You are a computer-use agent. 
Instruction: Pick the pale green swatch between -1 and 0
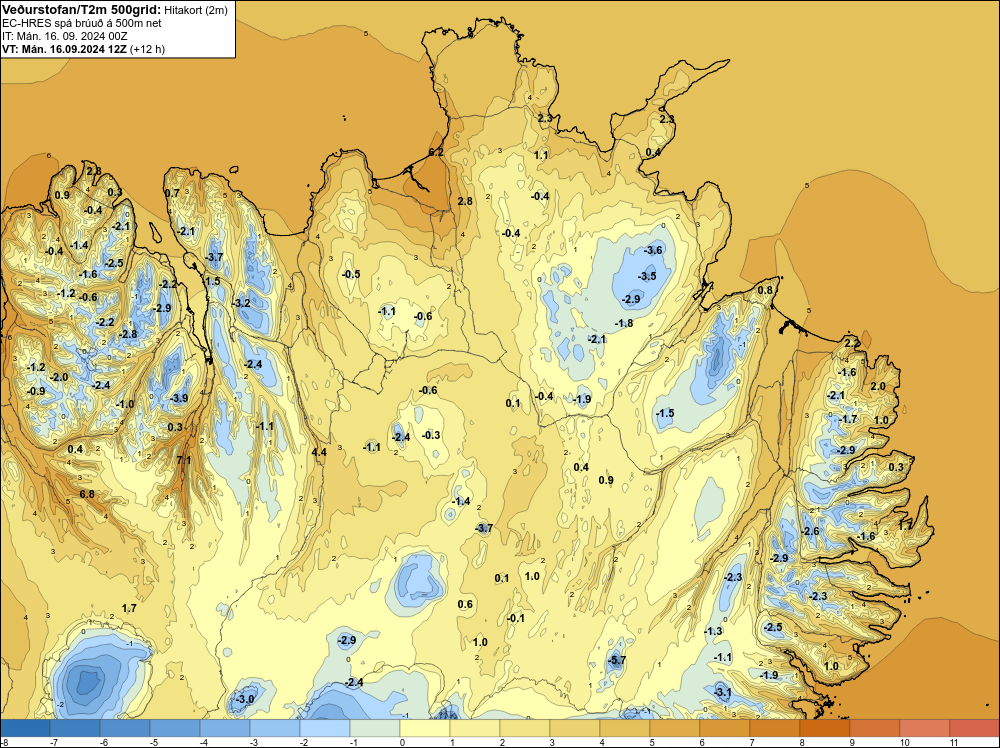[x=375, y=728]
